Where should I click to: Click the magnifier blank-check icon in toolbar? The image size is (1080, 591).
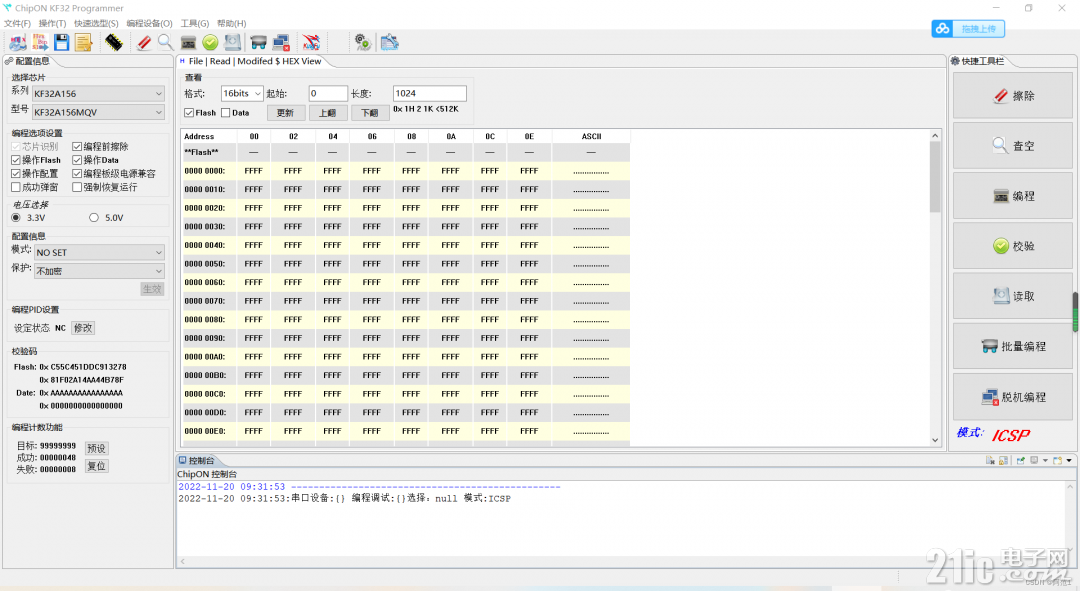pyautogui.click(x=165, y=43)
